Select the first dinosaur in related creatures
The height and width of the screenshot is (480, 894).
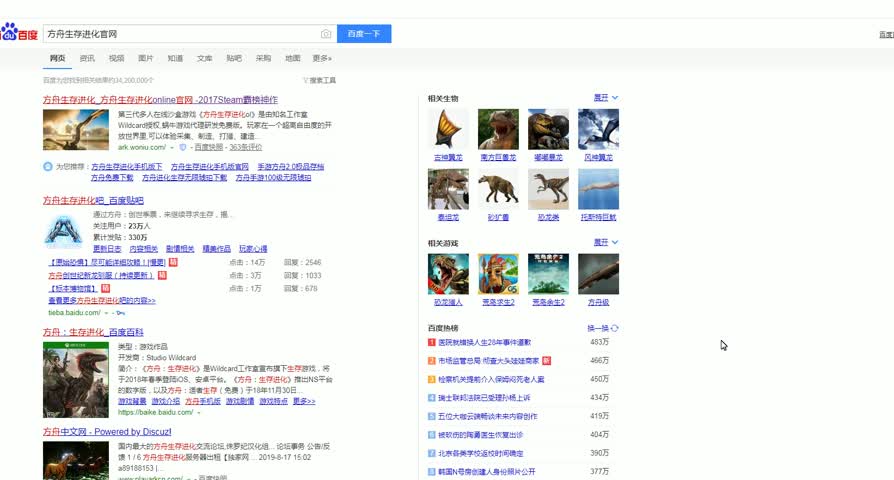tap(447, 130)
